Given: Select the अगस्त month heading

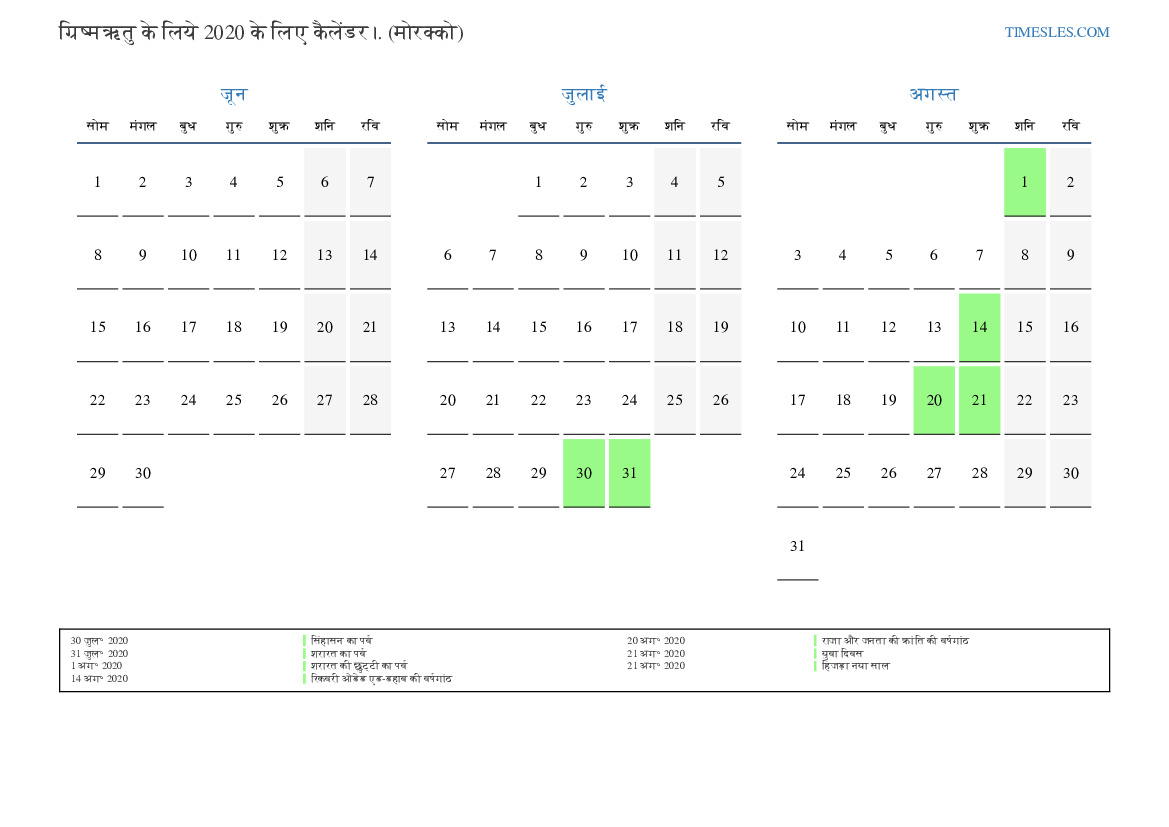Looking at the screenshot, I should click(x=933, y=94).
